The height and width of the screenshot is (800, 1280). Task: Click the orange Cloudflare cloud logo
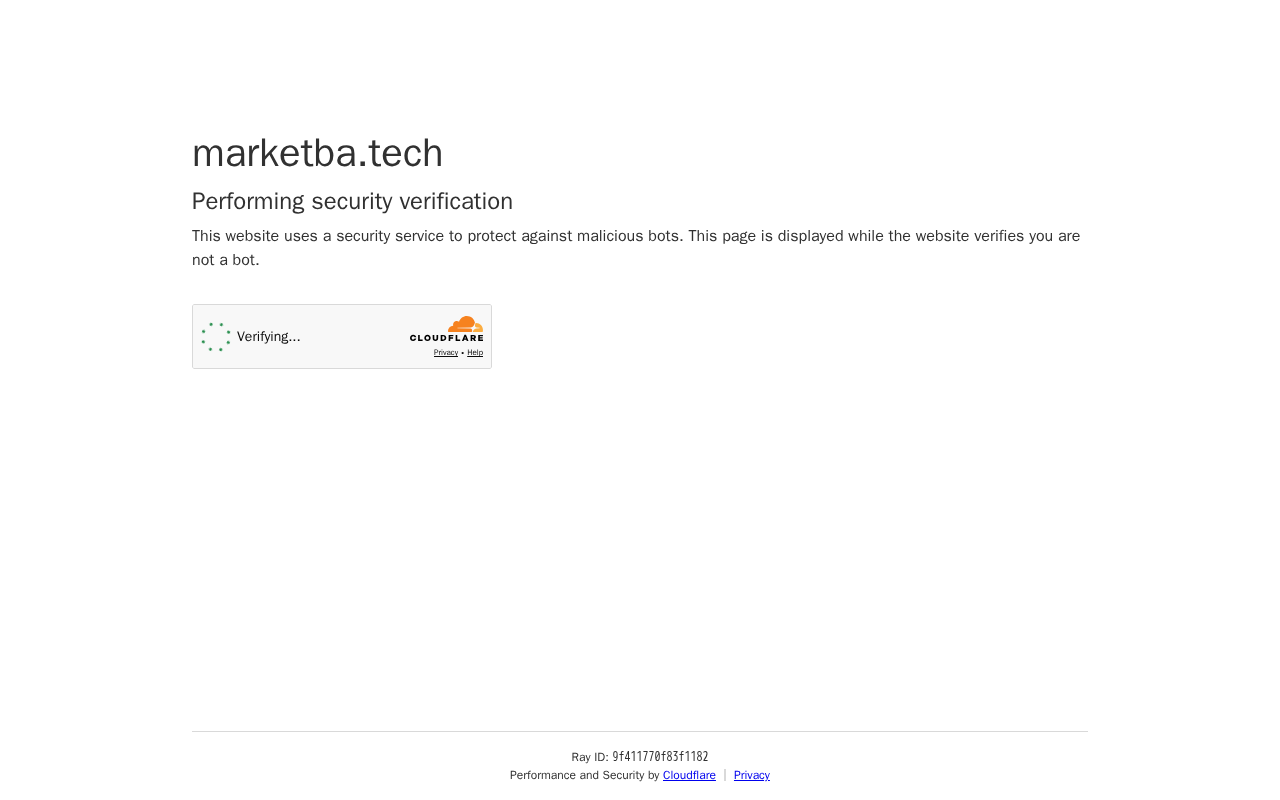click(x=466, y=324)
